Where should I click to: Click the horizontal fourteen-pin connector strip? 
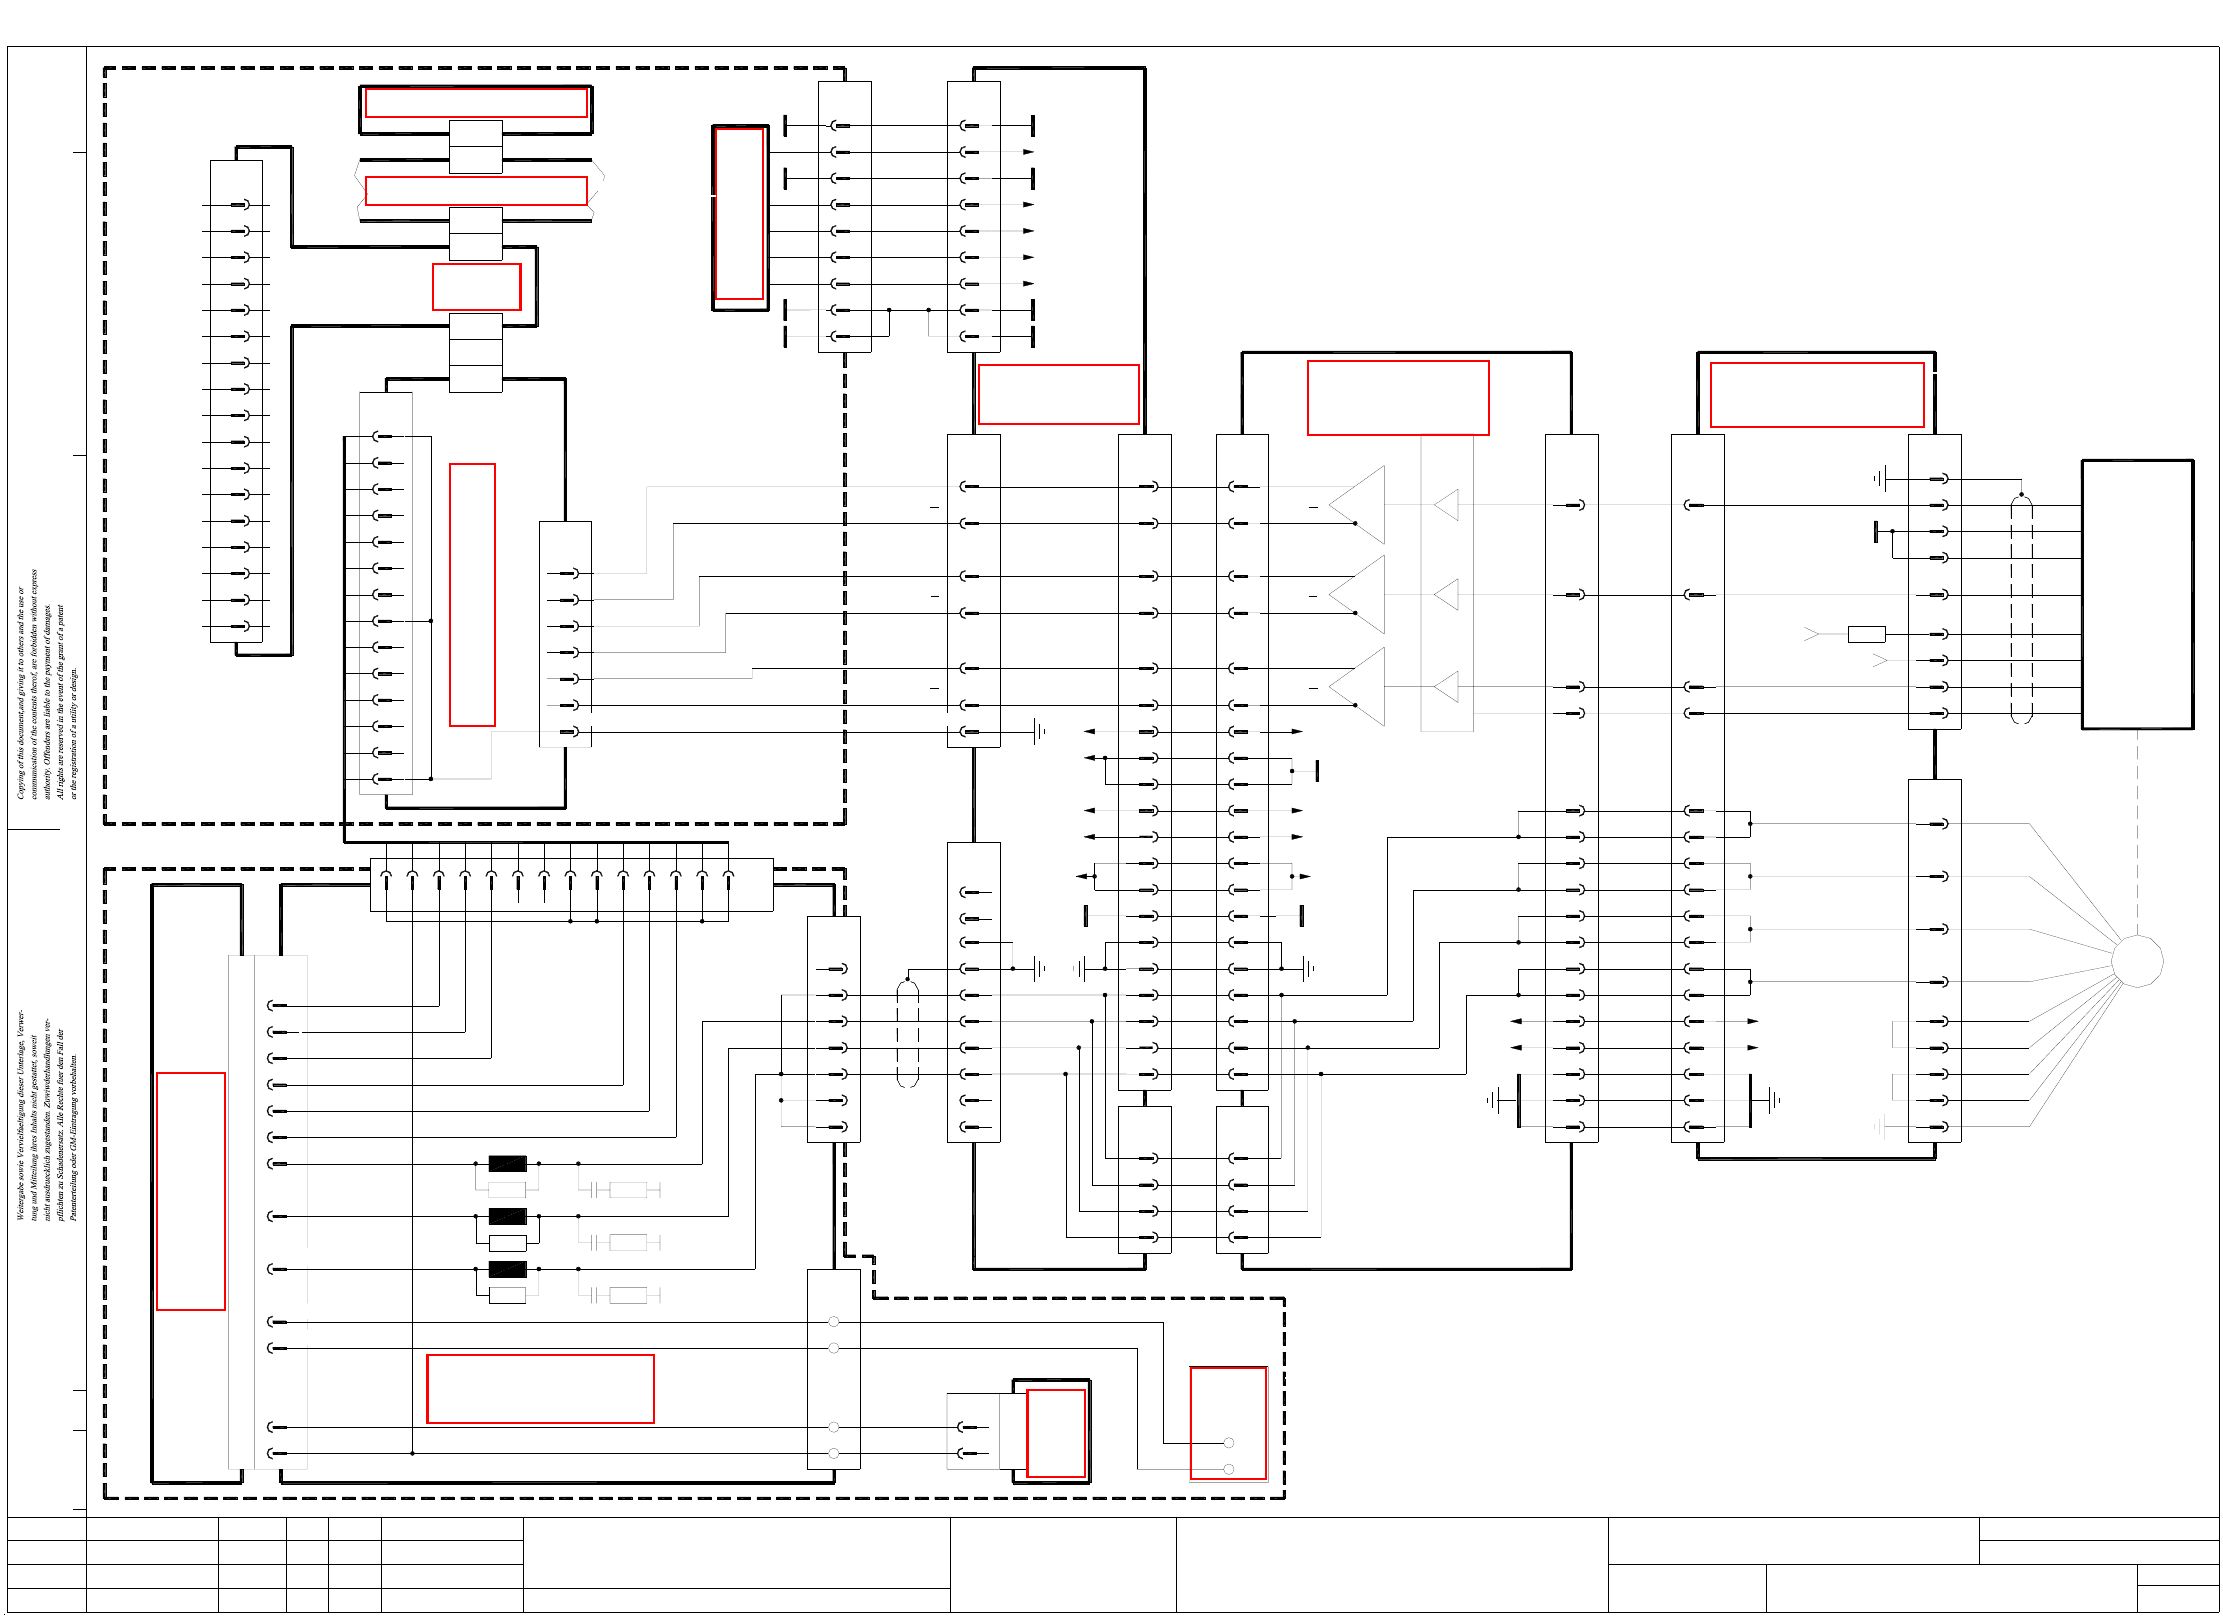coord(571,884)
